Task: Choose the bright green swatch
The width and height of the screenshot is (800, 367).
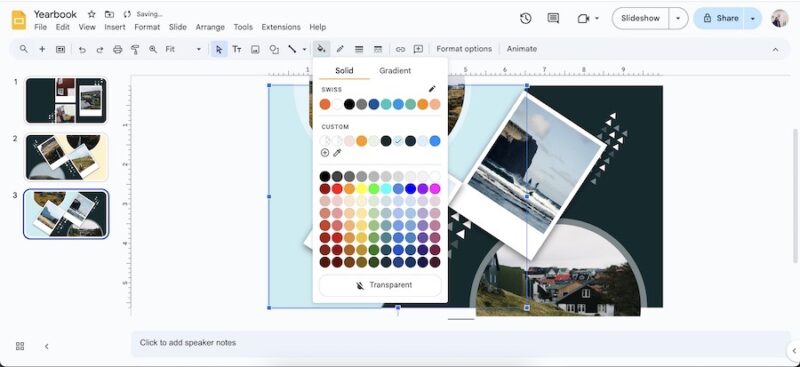Action: (x=374, y=189)
